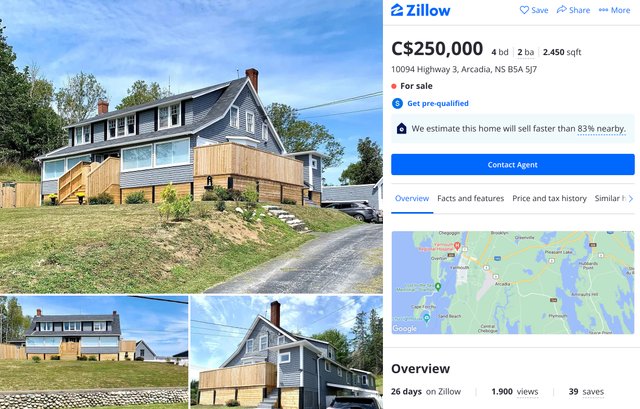Open the main house exterior photo

191,147
